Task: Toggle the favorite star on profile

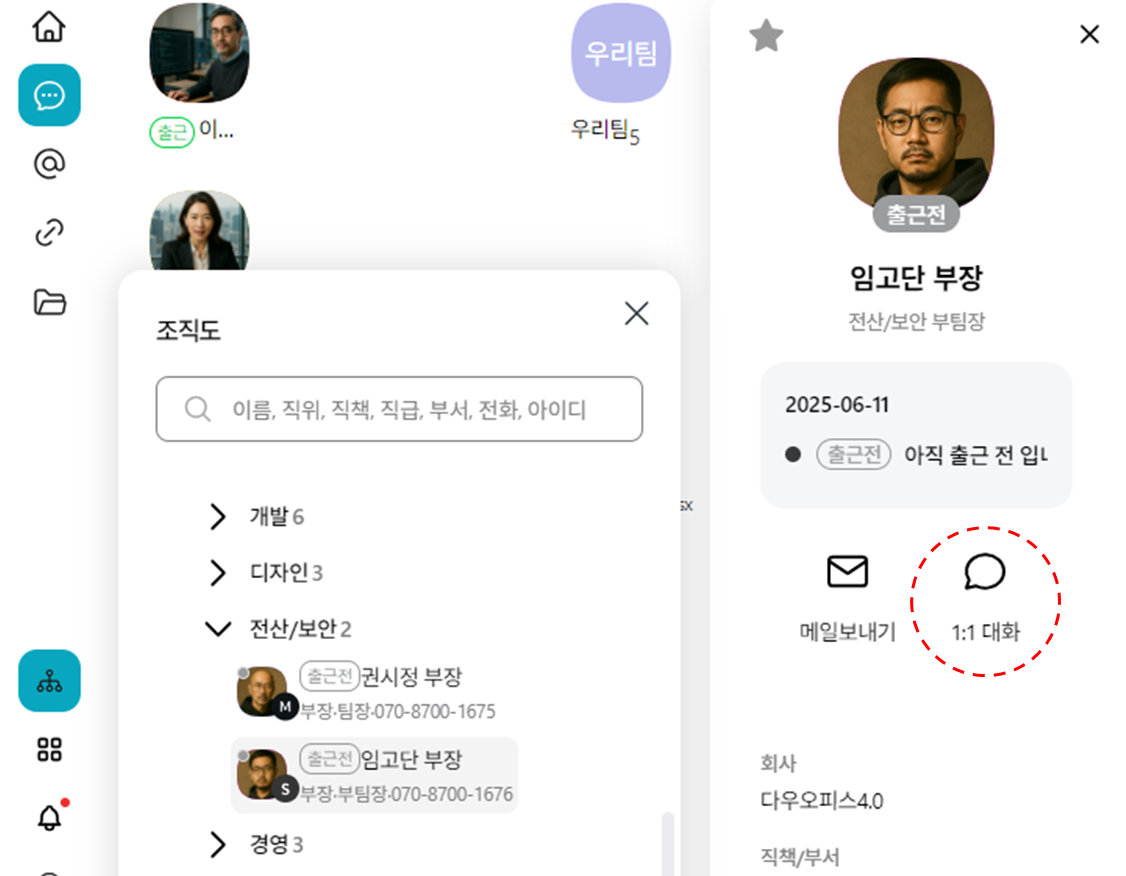Action: [766, 36]
